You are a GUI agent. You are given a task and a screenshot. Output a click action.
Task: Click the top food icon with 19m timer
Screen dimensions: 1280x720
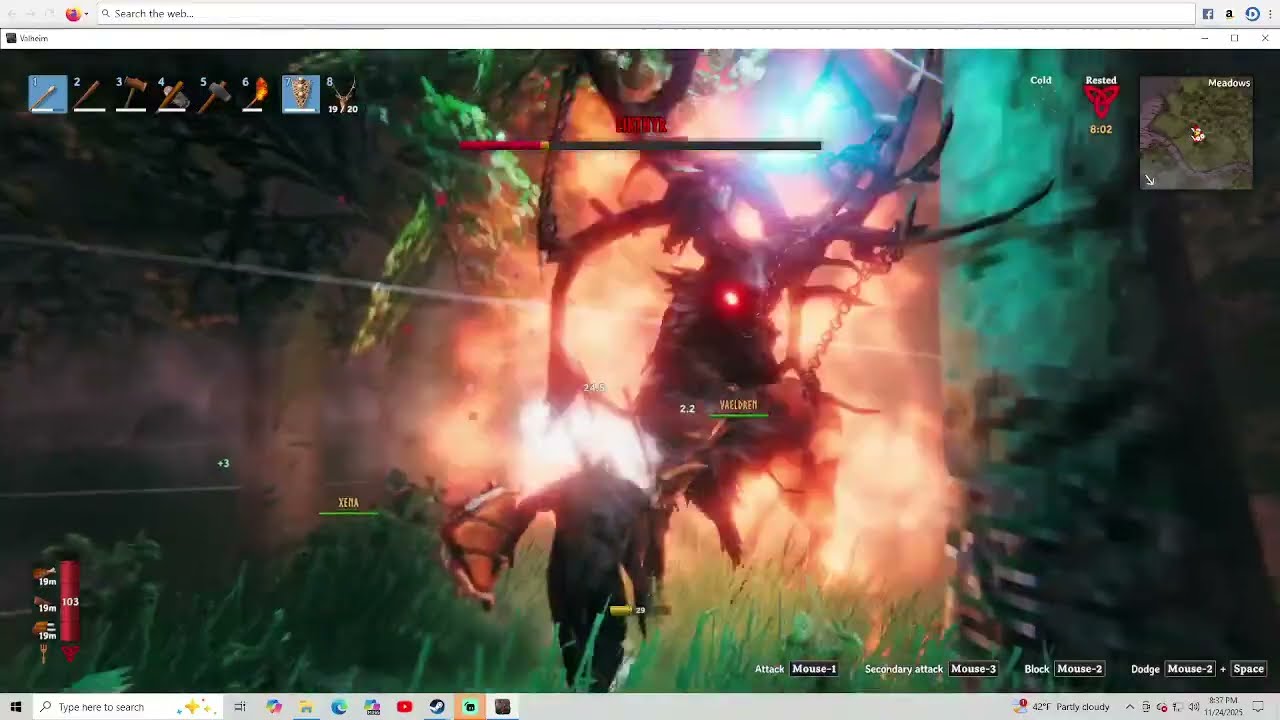coord(46,577)
